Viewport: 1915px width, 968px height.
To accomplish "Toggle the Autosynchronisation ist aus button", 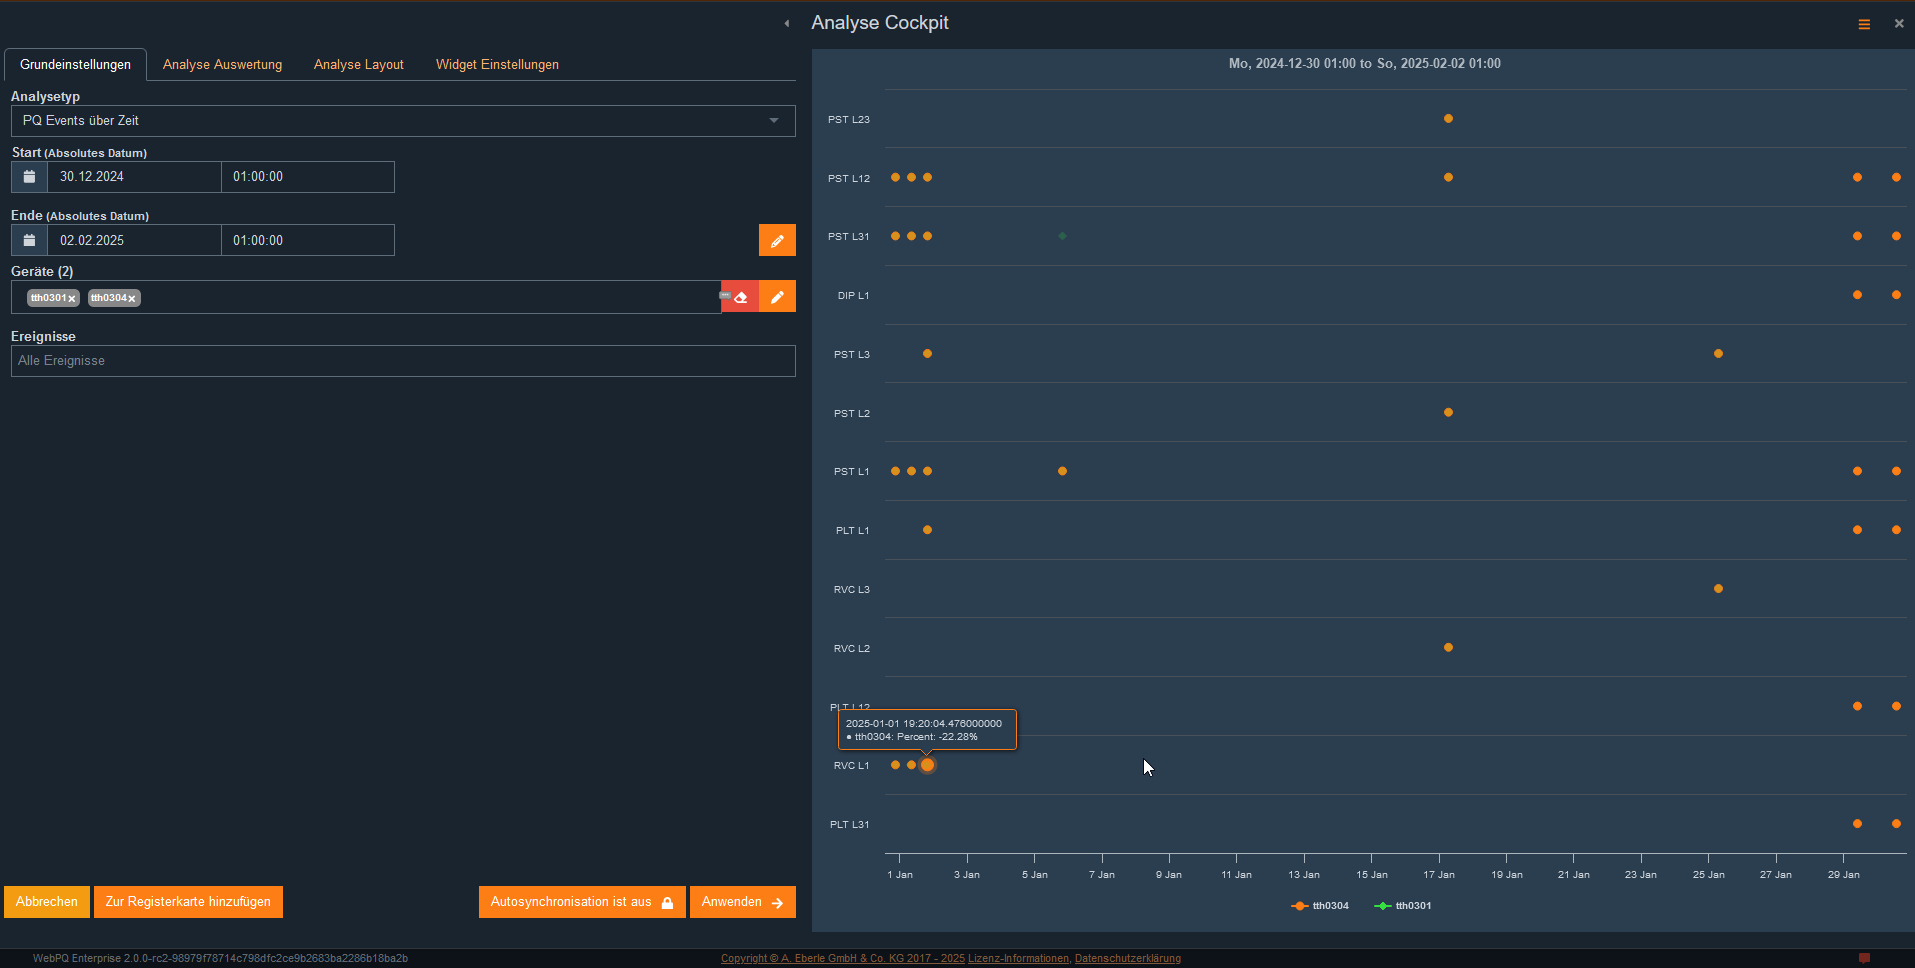I will point(581,902).
